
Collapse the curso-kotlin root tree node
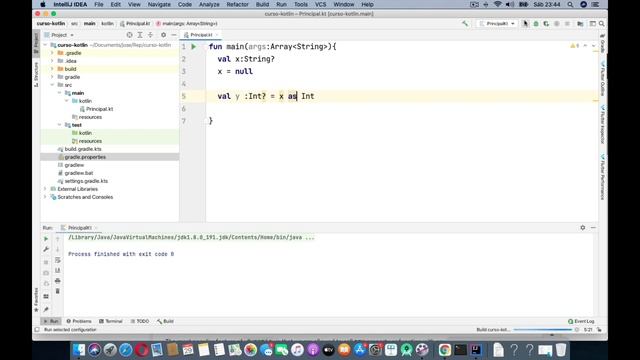45,45
